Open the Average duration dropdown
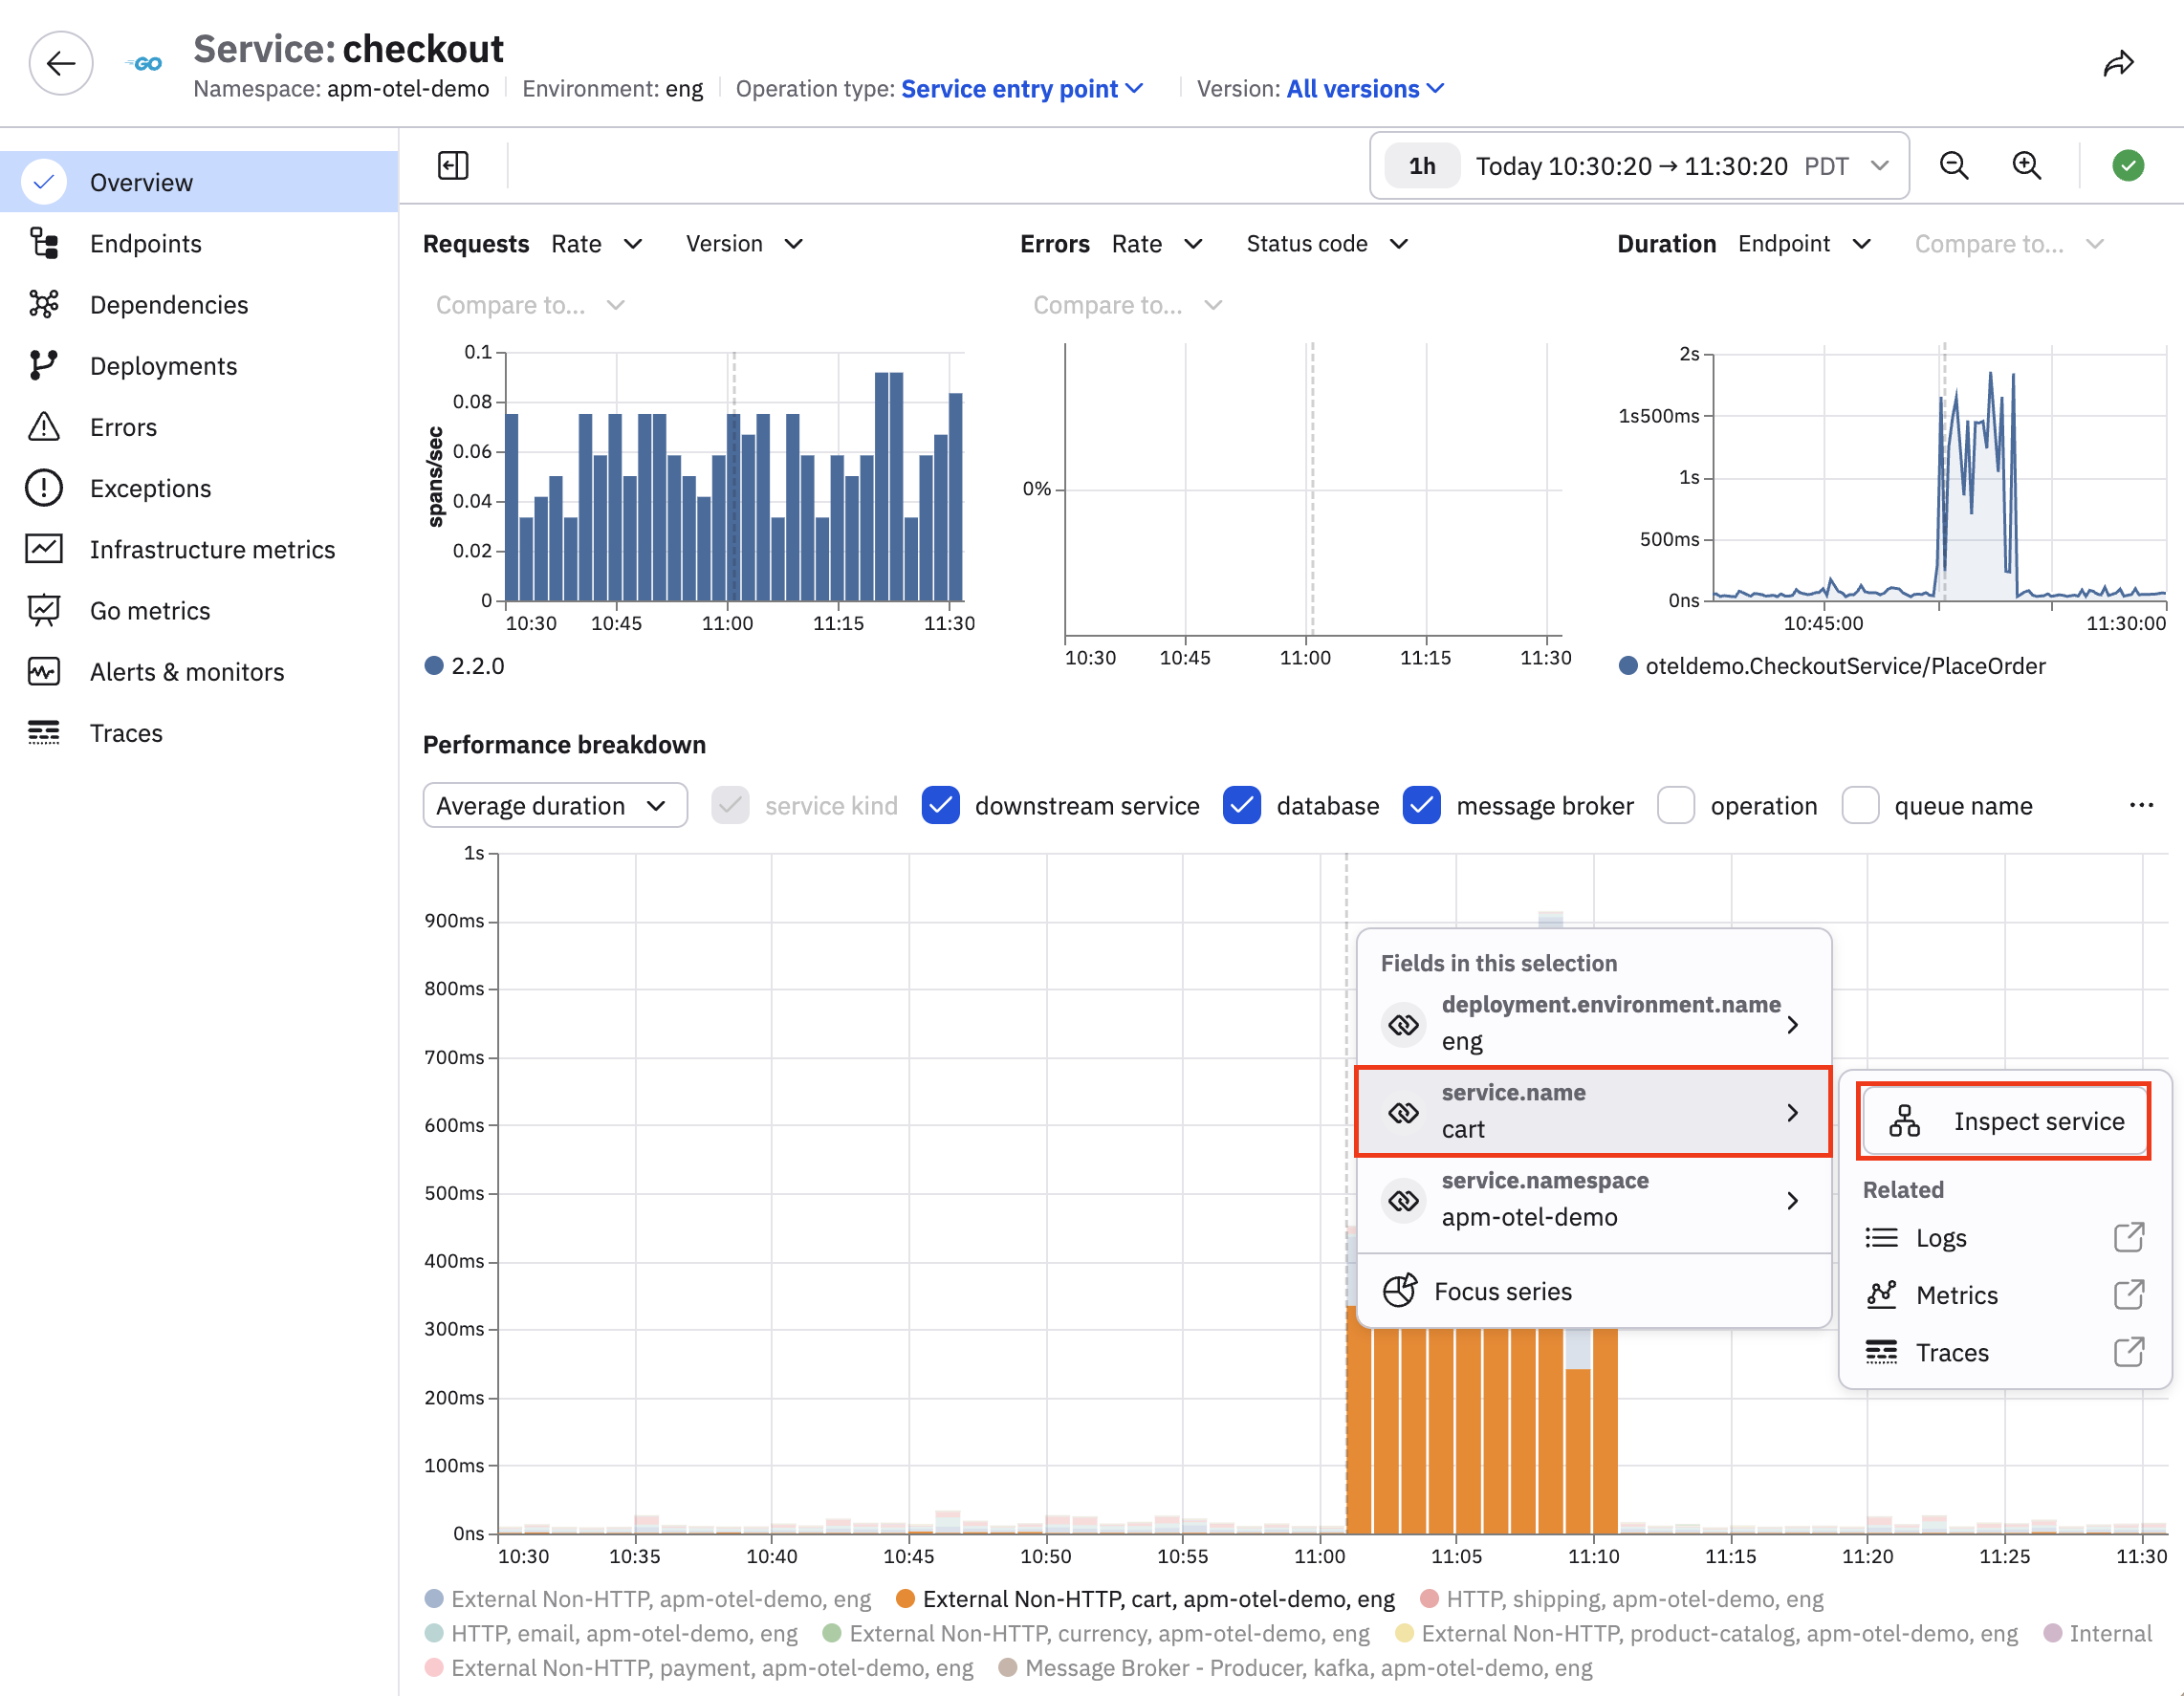This screenshot has height=1696, width=2184. pyautogui.click(x=554, y=805)
